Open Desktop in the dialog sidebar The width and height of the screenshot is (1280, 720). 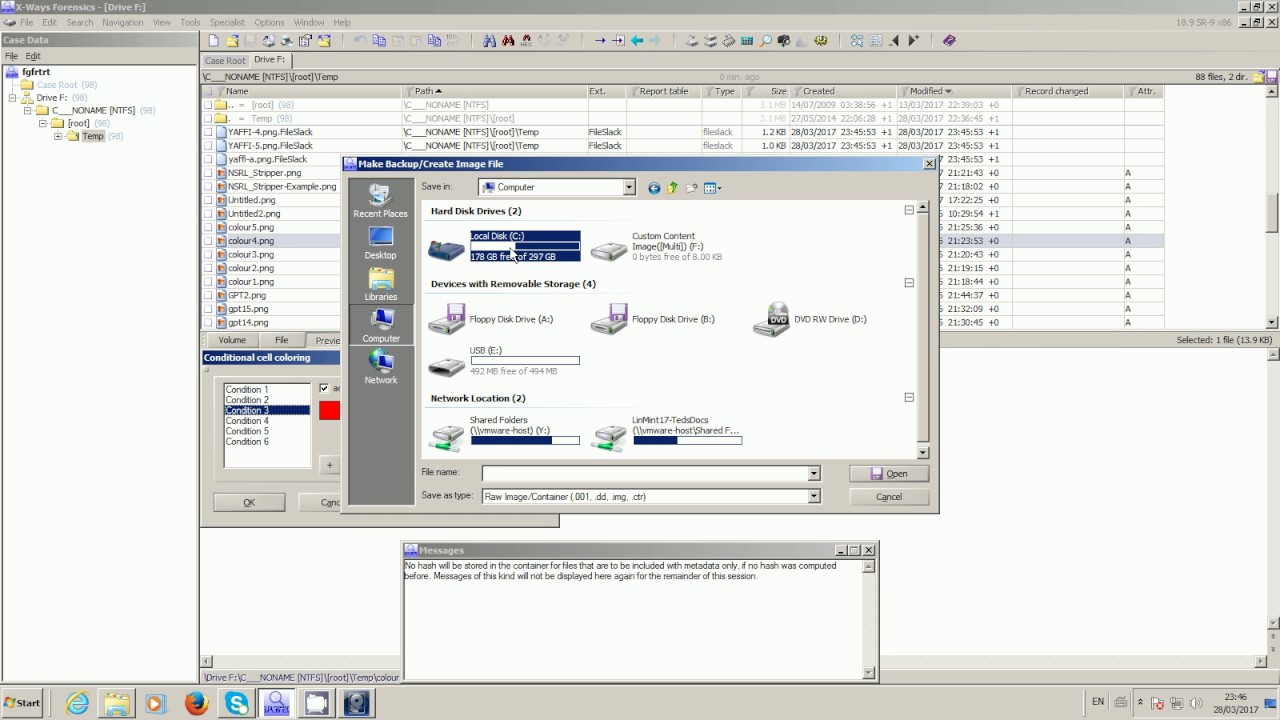pos(380,243)
